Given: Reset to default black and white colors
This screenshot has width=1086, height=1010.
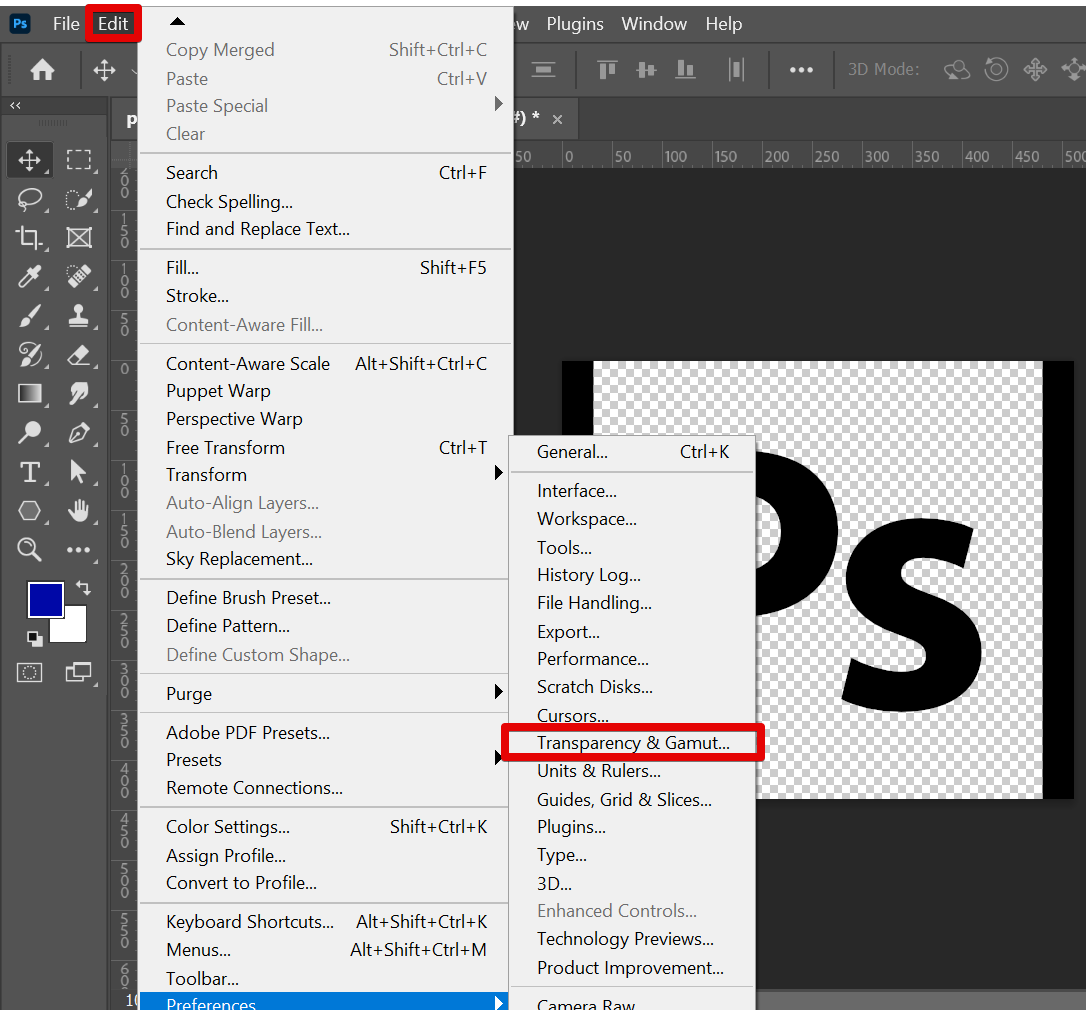Looking at the screenshot, I should coord(35,637).
